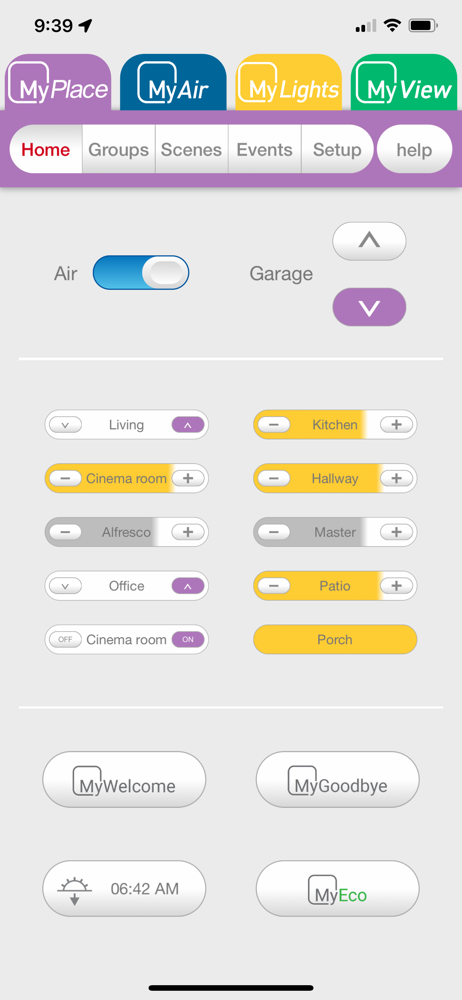Decrease Kitchen light brightness with minus
The width and height of the screenshot is (462, 1000).
274,425
